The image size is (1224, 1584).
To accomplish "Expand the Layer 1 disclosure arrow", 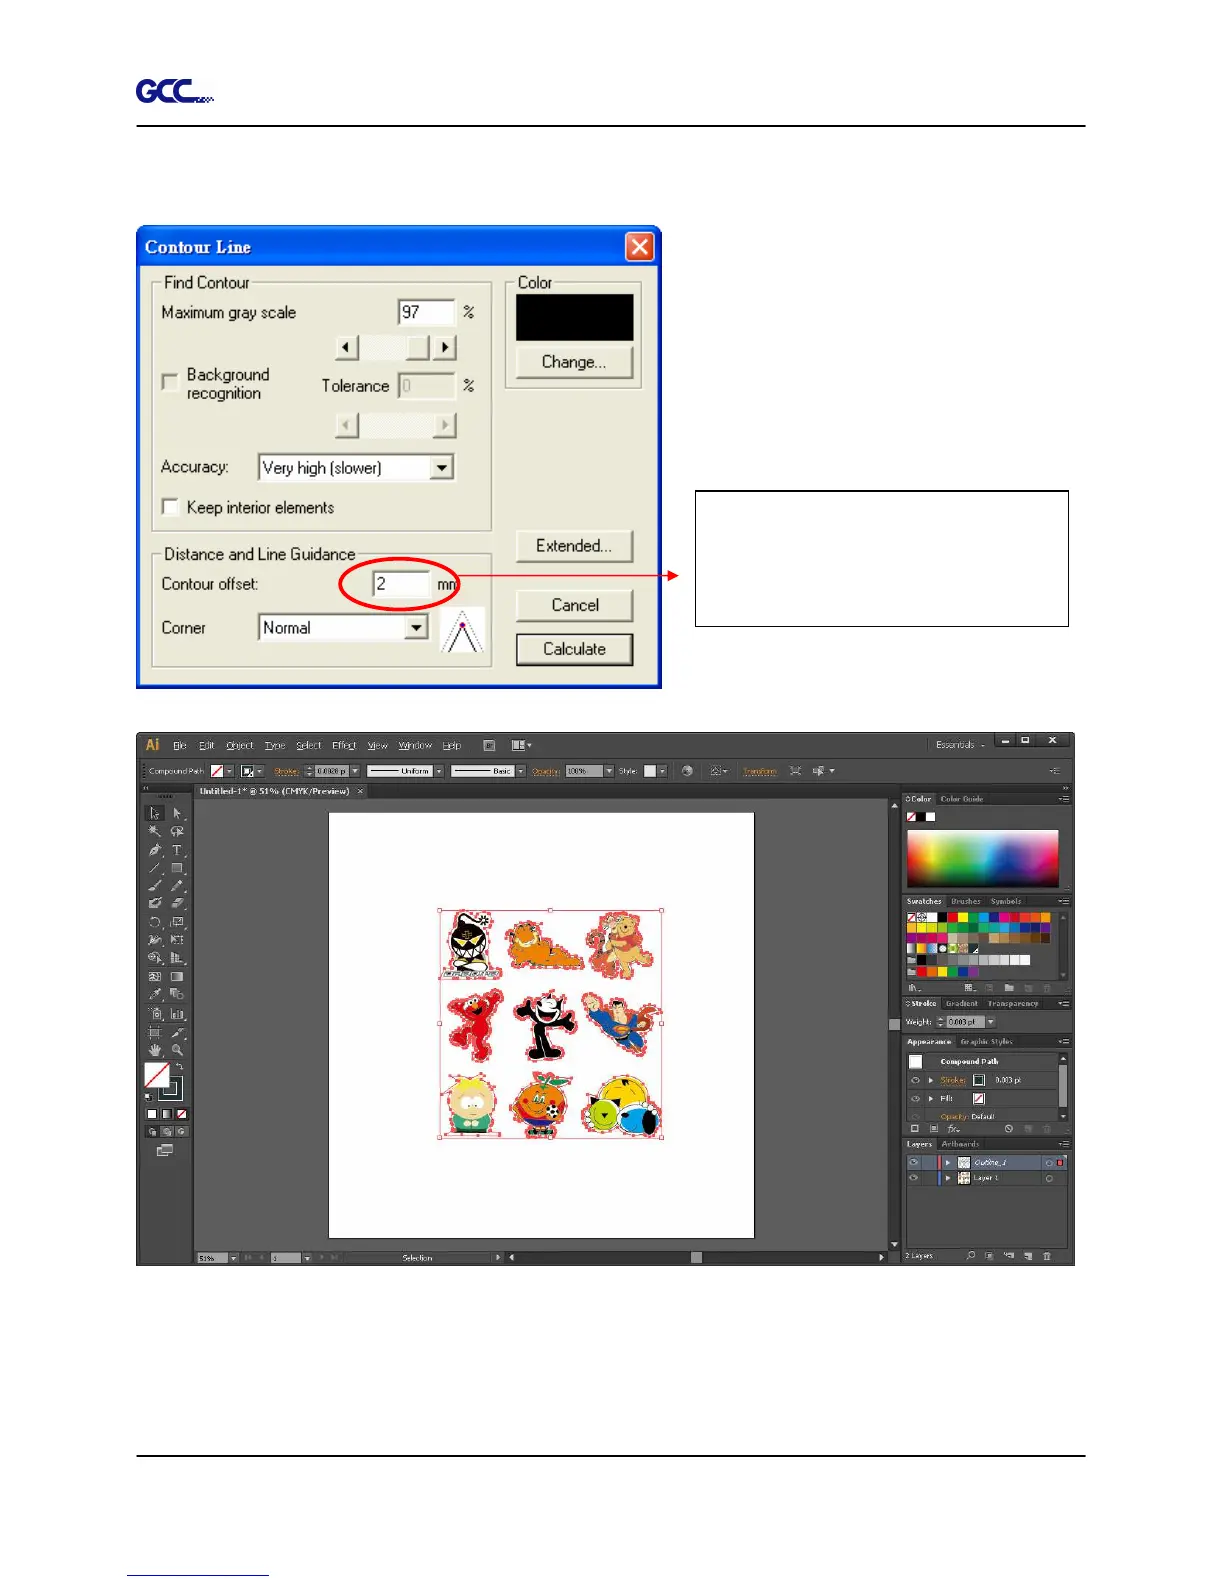I will click(x=948, y=1178).
